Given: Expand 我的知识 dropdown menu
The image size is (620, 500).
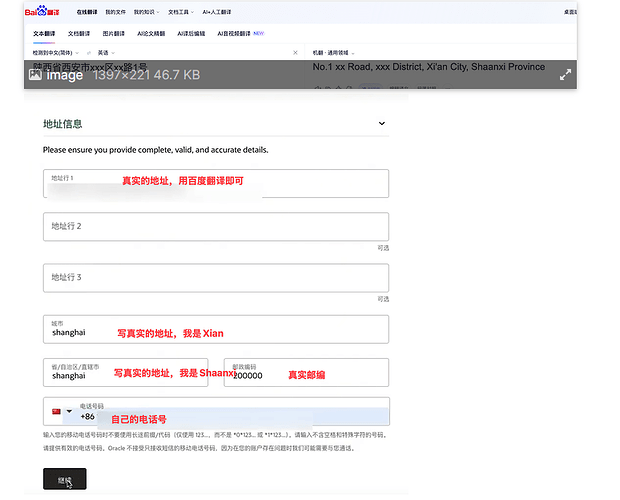Looking at the screenshot, I should coord(147,12).
